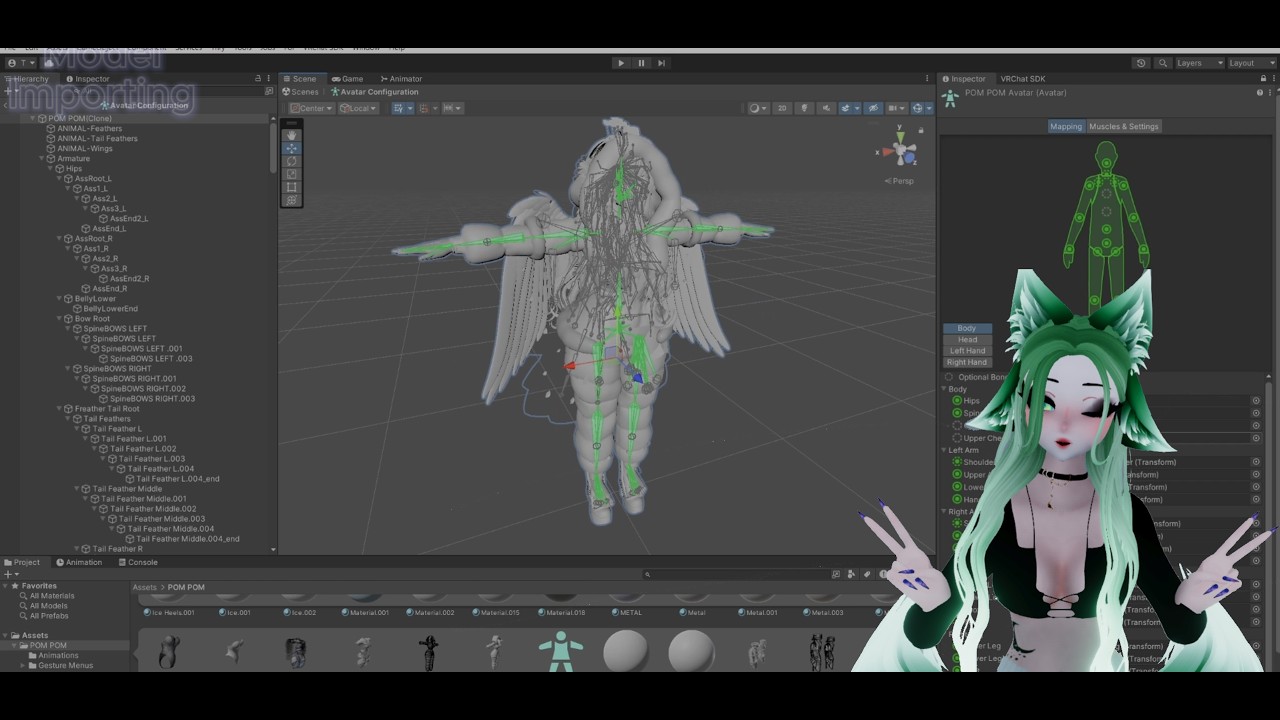Lock the scene gizmo rotation
Screen dimensions: 1280x720
(921, 130)
